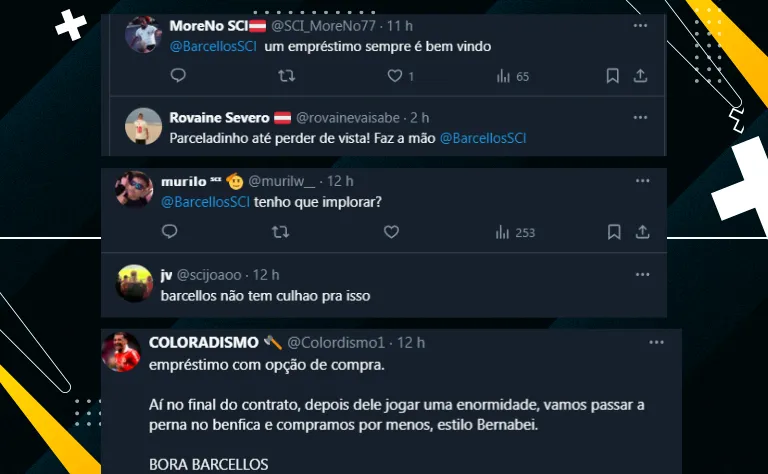
Task: Retweet MoreNo SCI's tweet
Action: tap(285, 76)
